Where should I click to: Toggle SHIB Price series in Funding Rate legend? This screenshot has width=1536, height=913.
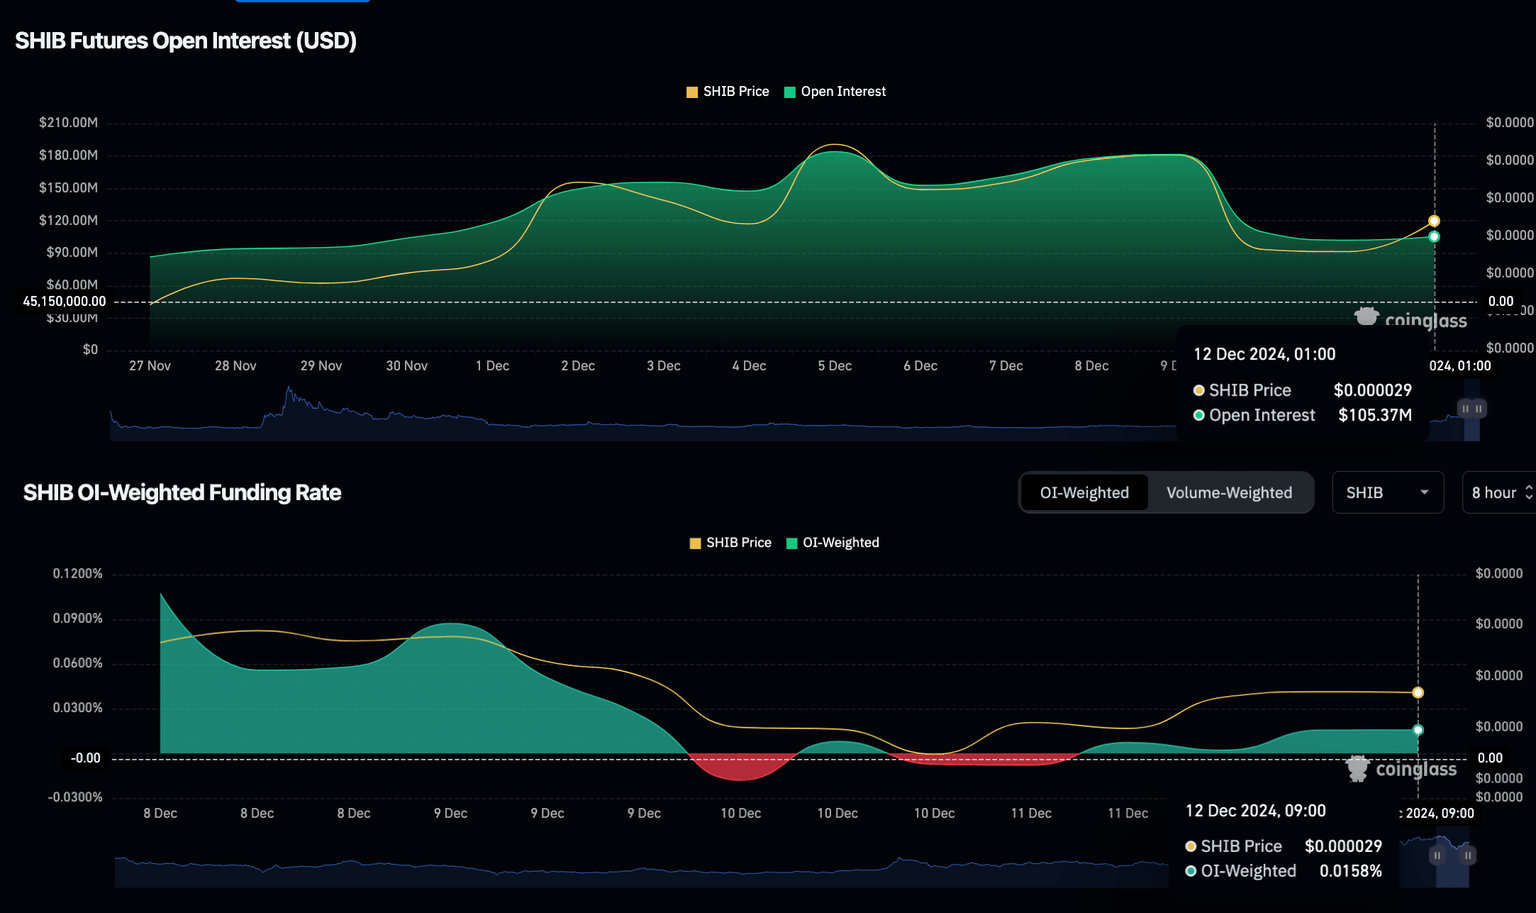pyautogui.click(x=731, y=543)
